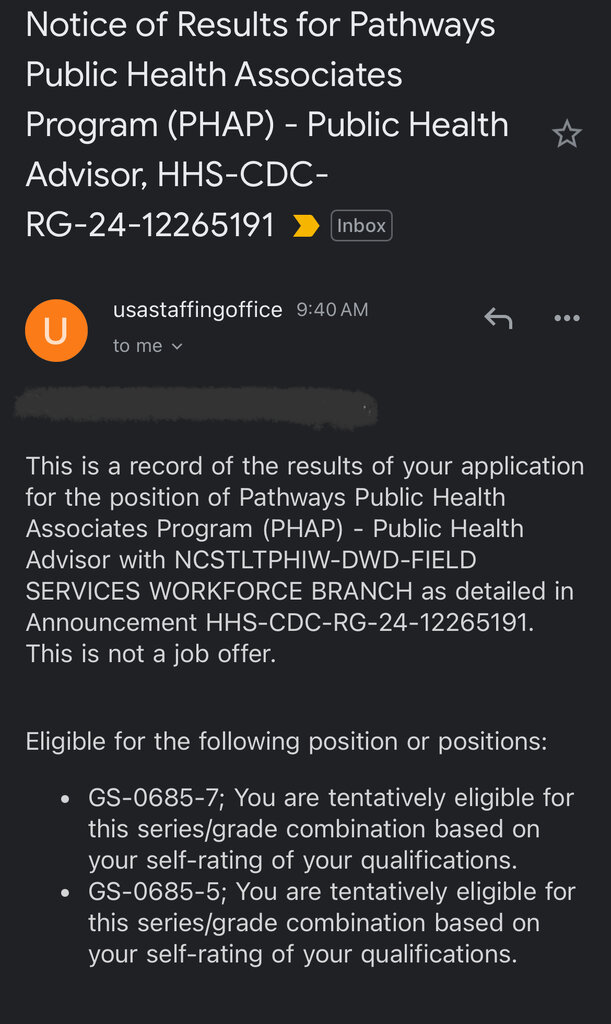Tap the orange U sender avatar
Viewport: 611px width, 1024px height.
[55, 330]
